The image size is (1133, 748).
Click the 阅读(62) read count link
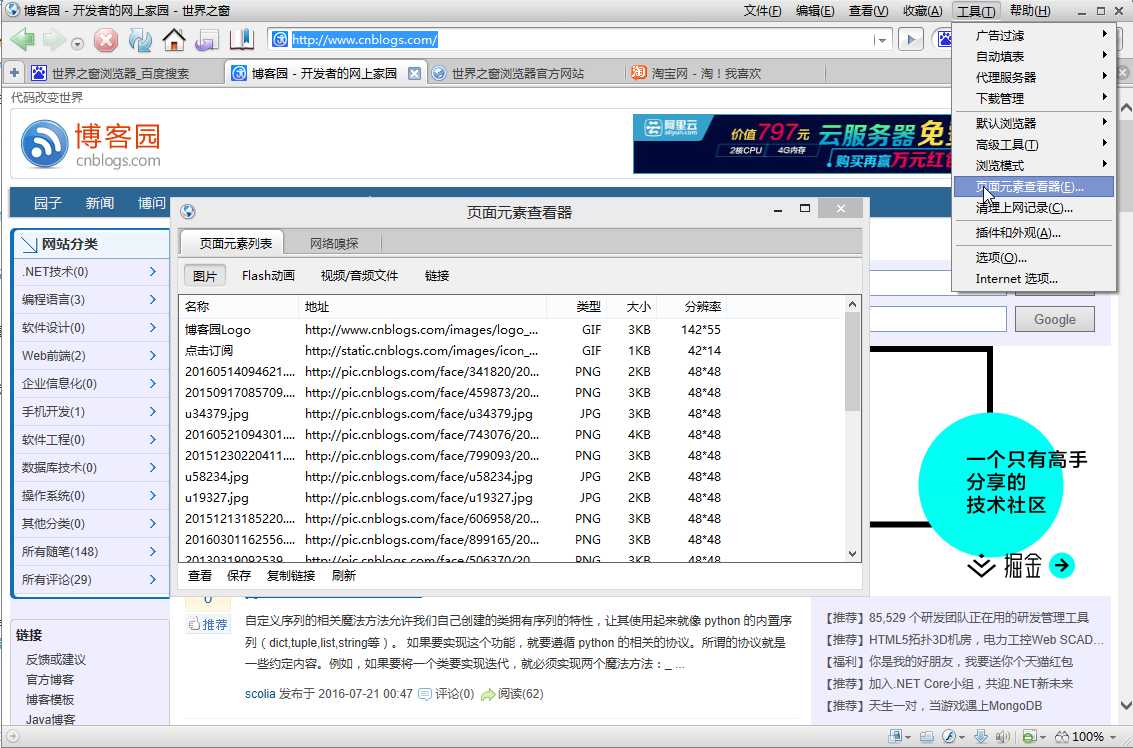click(512, 694)
